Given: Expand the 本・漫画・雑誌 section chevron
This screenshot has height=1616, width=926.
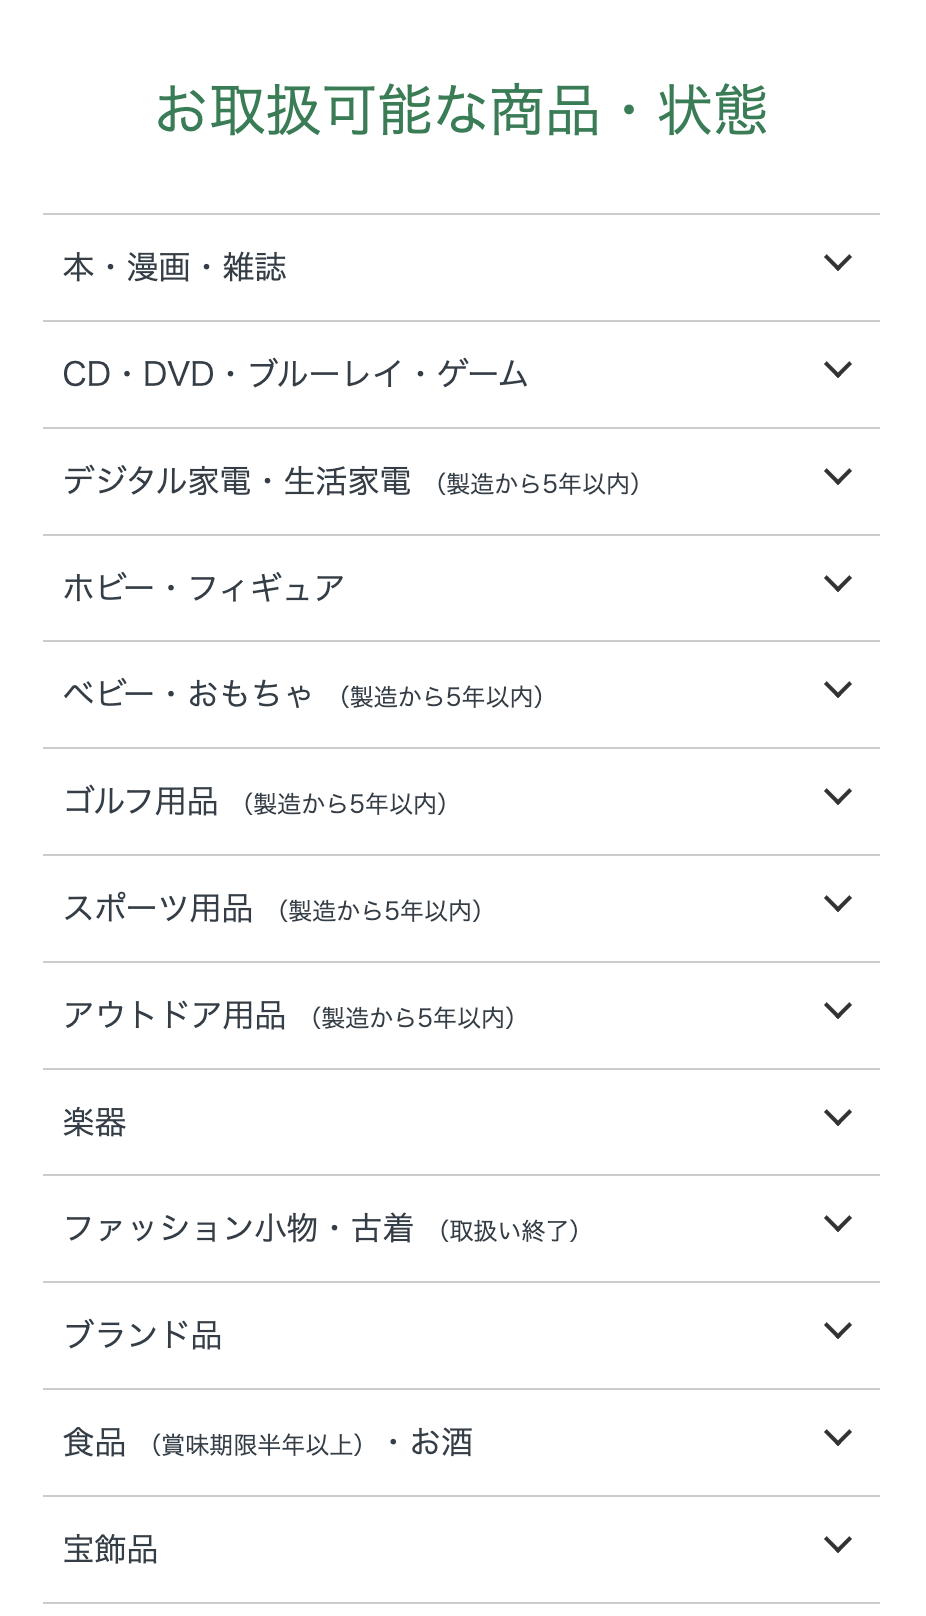Looking at the screenshot, I should click(x=837, y=263).
